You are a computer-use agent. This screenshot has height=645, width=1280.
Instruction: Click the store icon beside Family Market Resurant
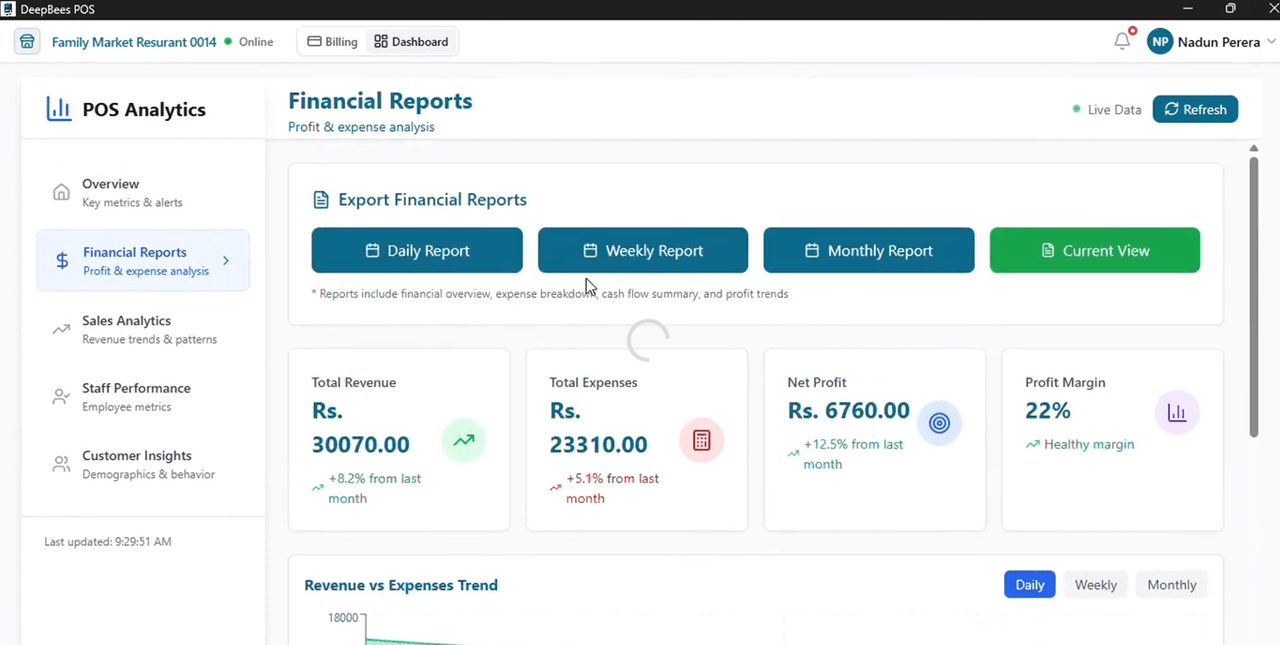pyautogui.click(x=27, y=42)
